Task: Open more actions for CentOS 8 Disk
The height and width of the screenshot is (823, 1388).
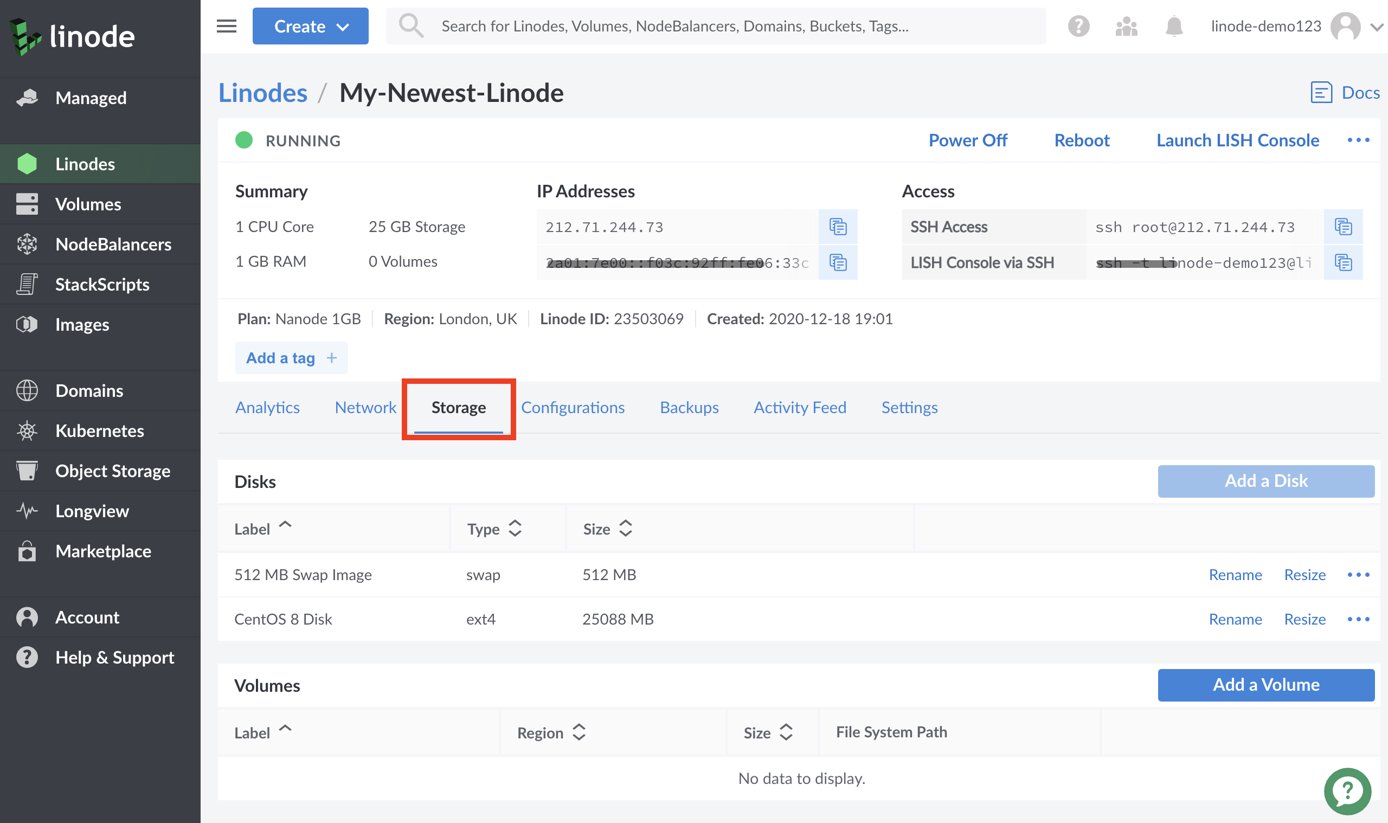Action: click(1358, 619)
